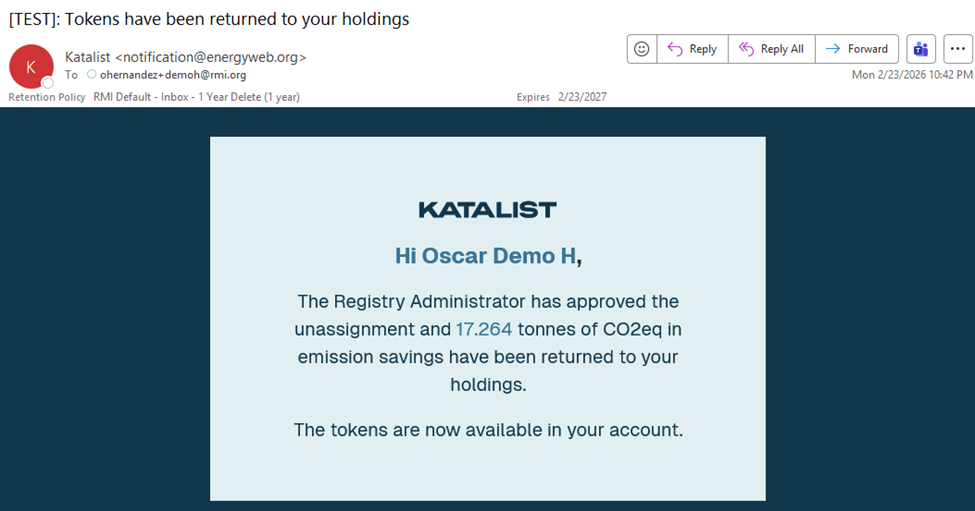This screenshot has width=975, height=511.
Task: Click recipient presence circle beside ohernandez address
Action: (x=92, y=75)
